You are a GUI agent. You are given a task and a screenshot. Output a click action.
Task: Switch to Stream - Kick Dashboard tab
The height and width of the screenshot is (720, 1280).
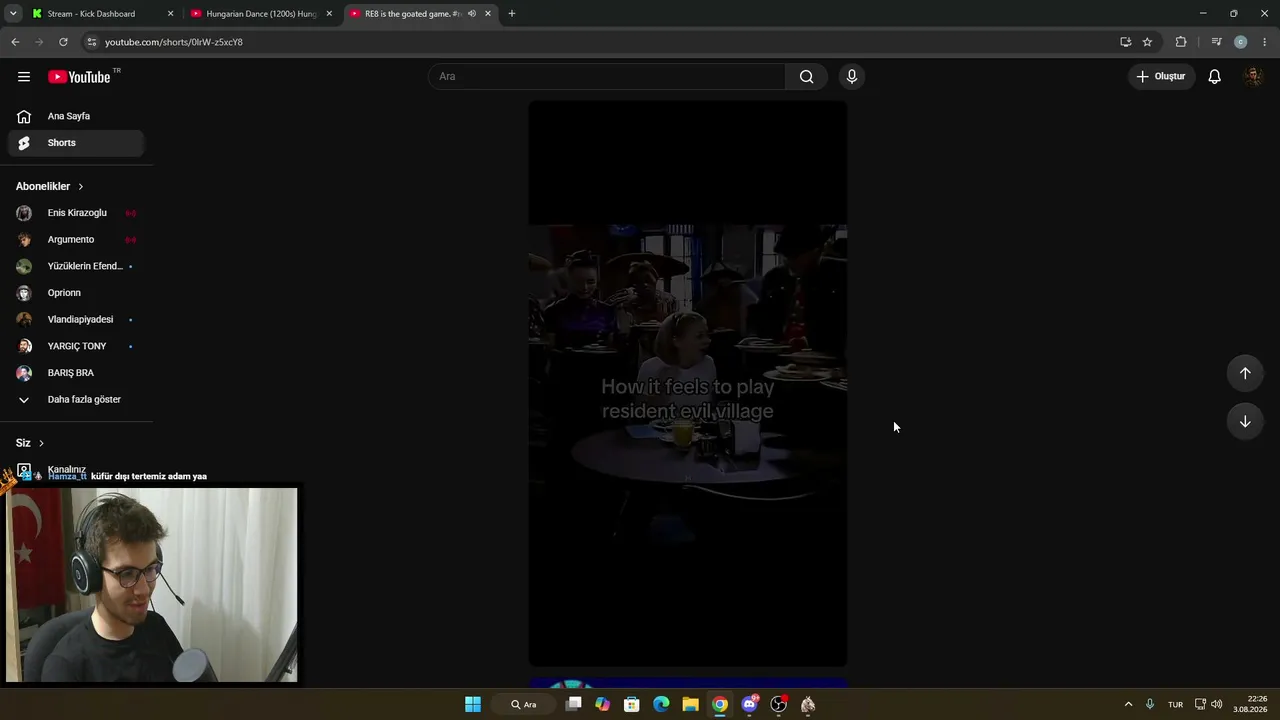[100, 14]
